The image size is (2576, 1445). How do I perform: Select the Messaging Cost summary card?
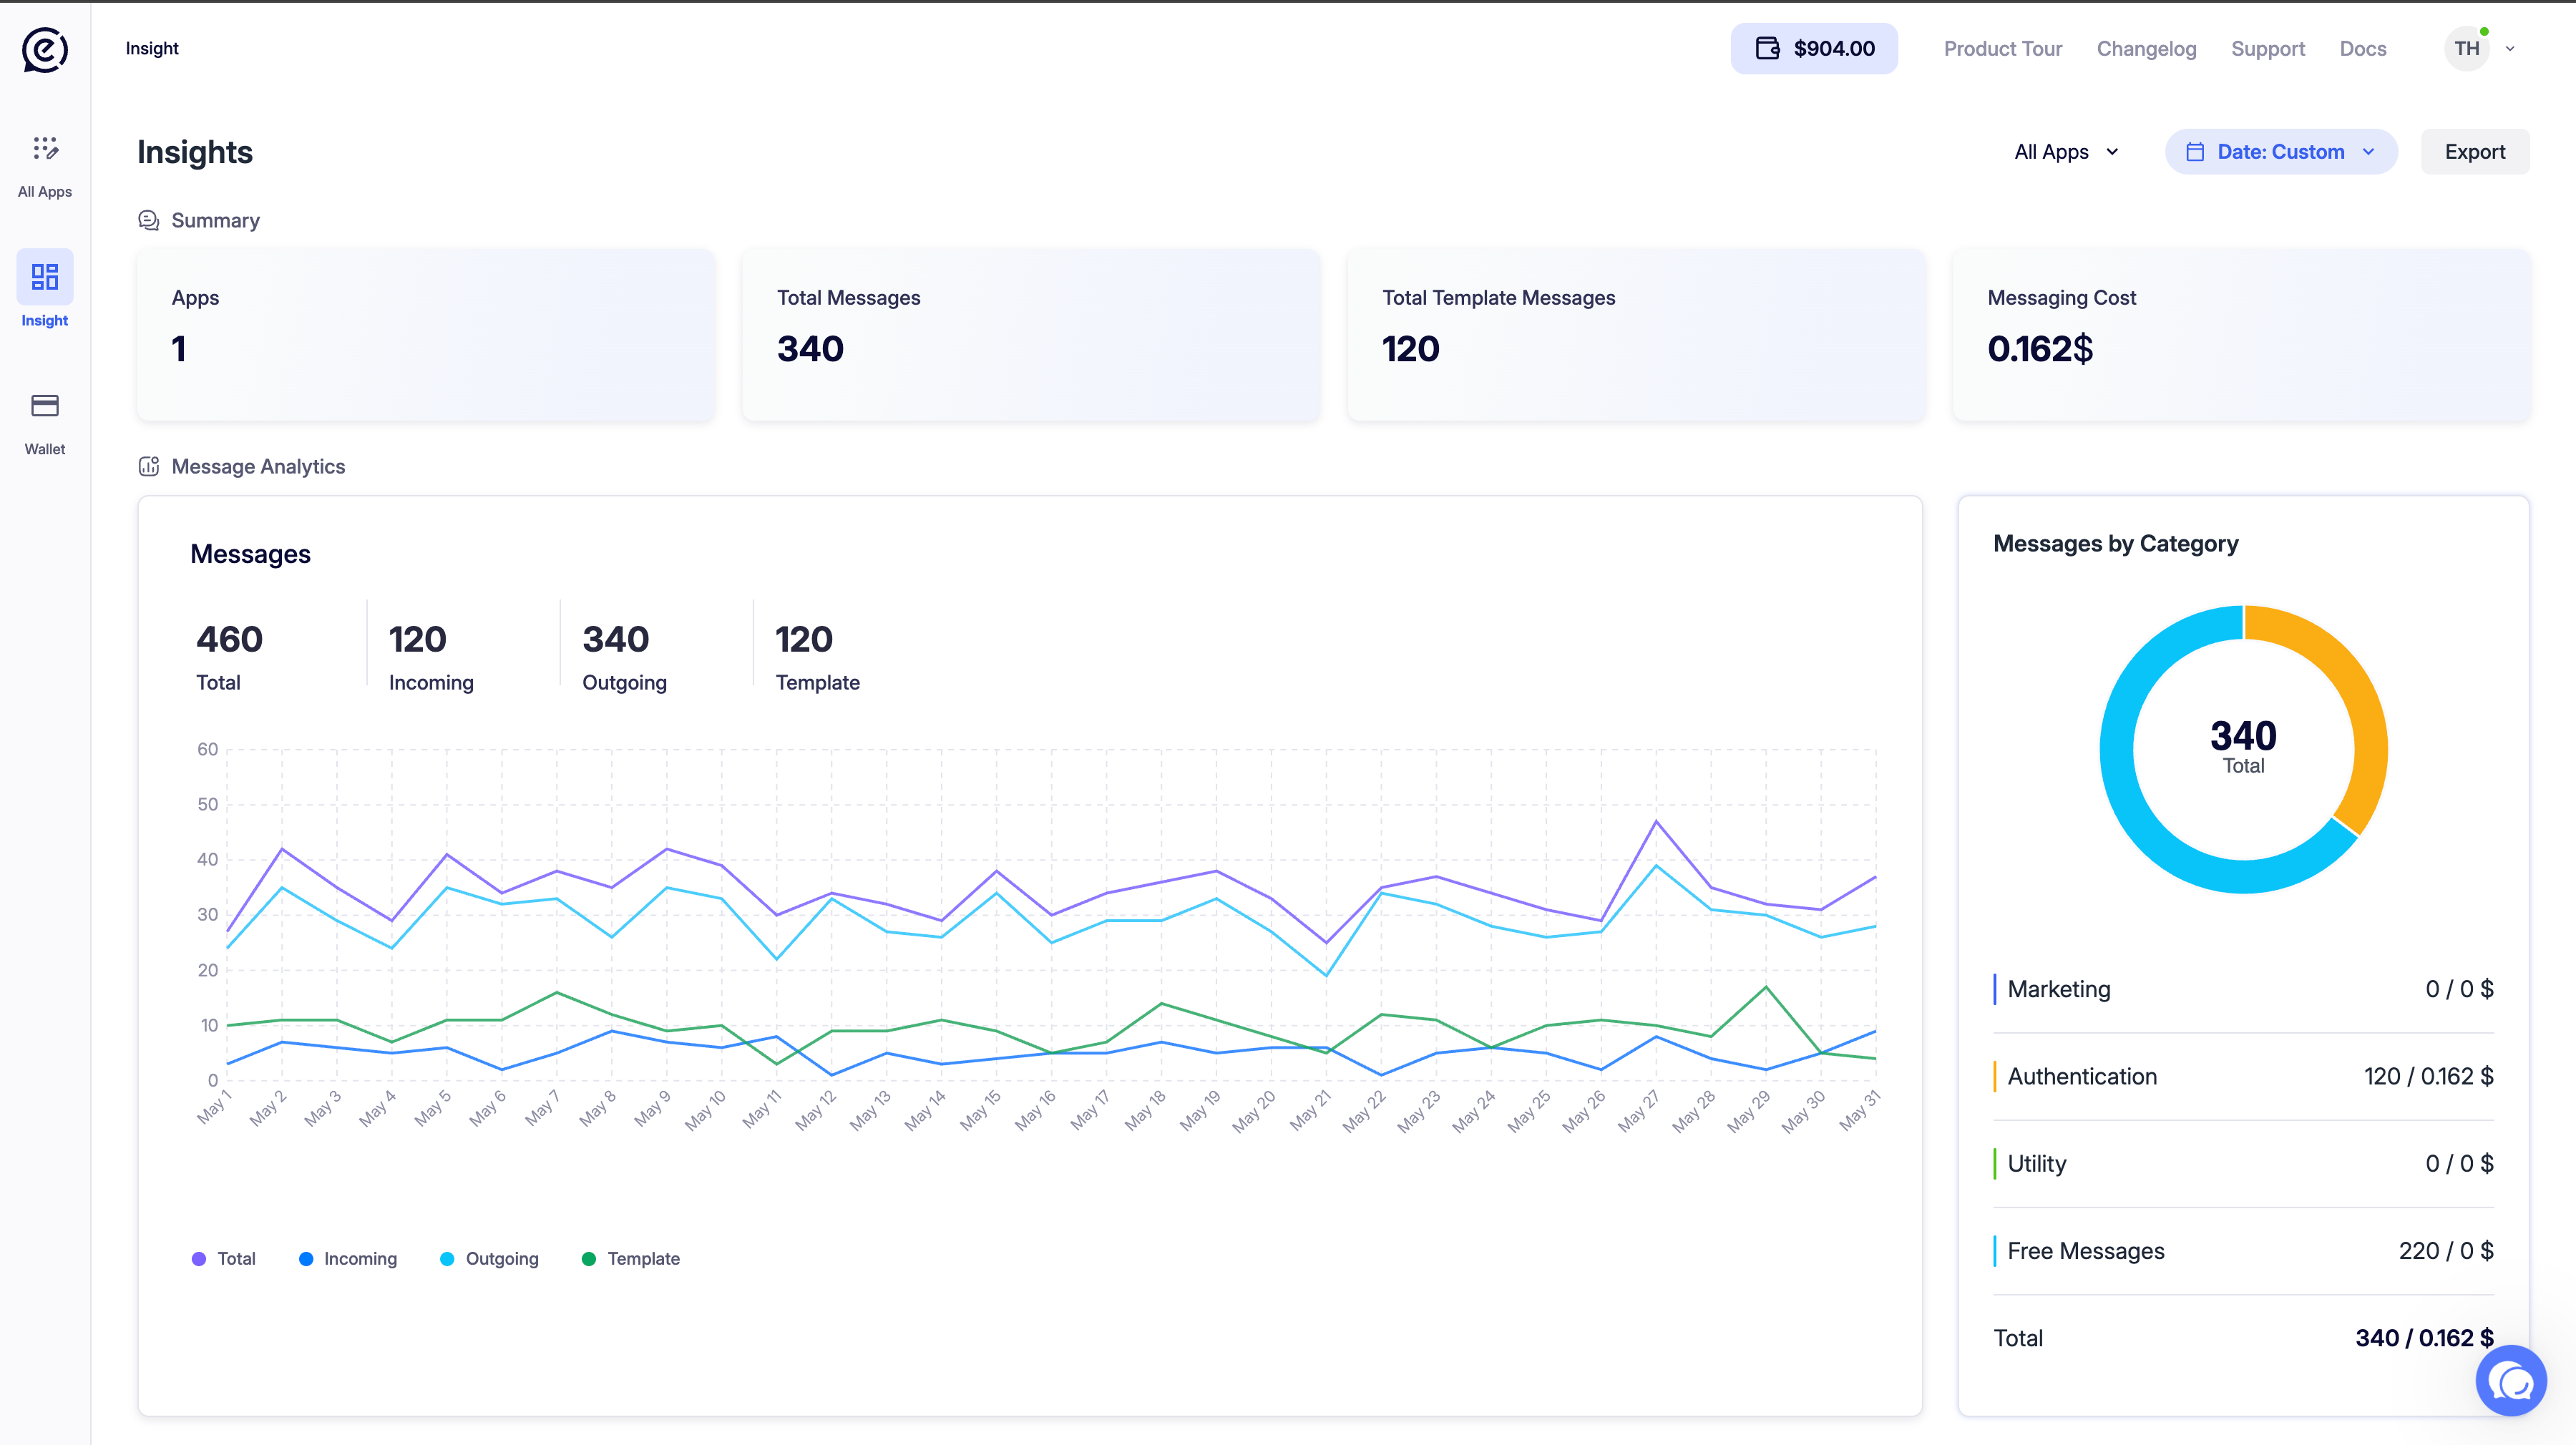click(x=2241, y=335)
